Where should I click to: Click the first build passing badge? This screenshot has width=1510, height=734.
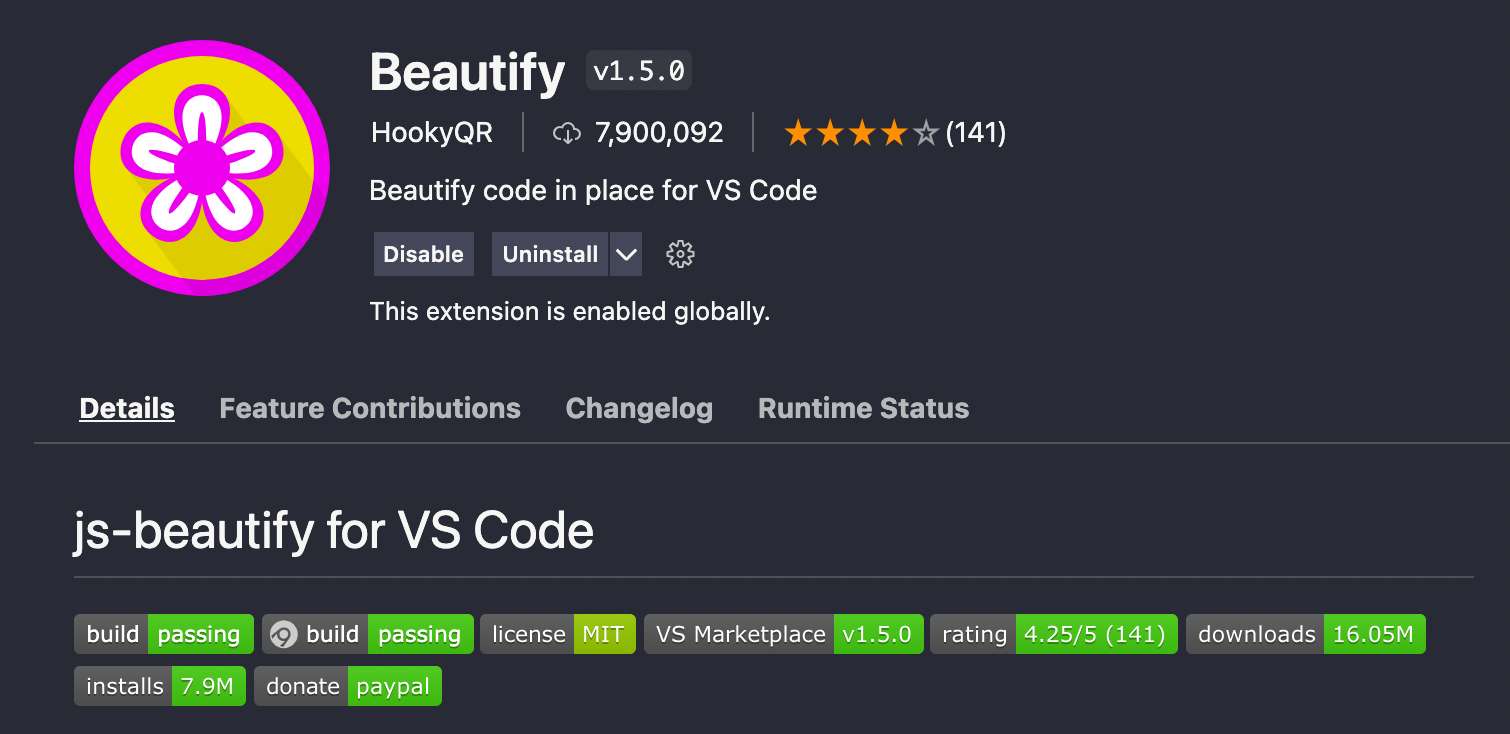[164, 634]
